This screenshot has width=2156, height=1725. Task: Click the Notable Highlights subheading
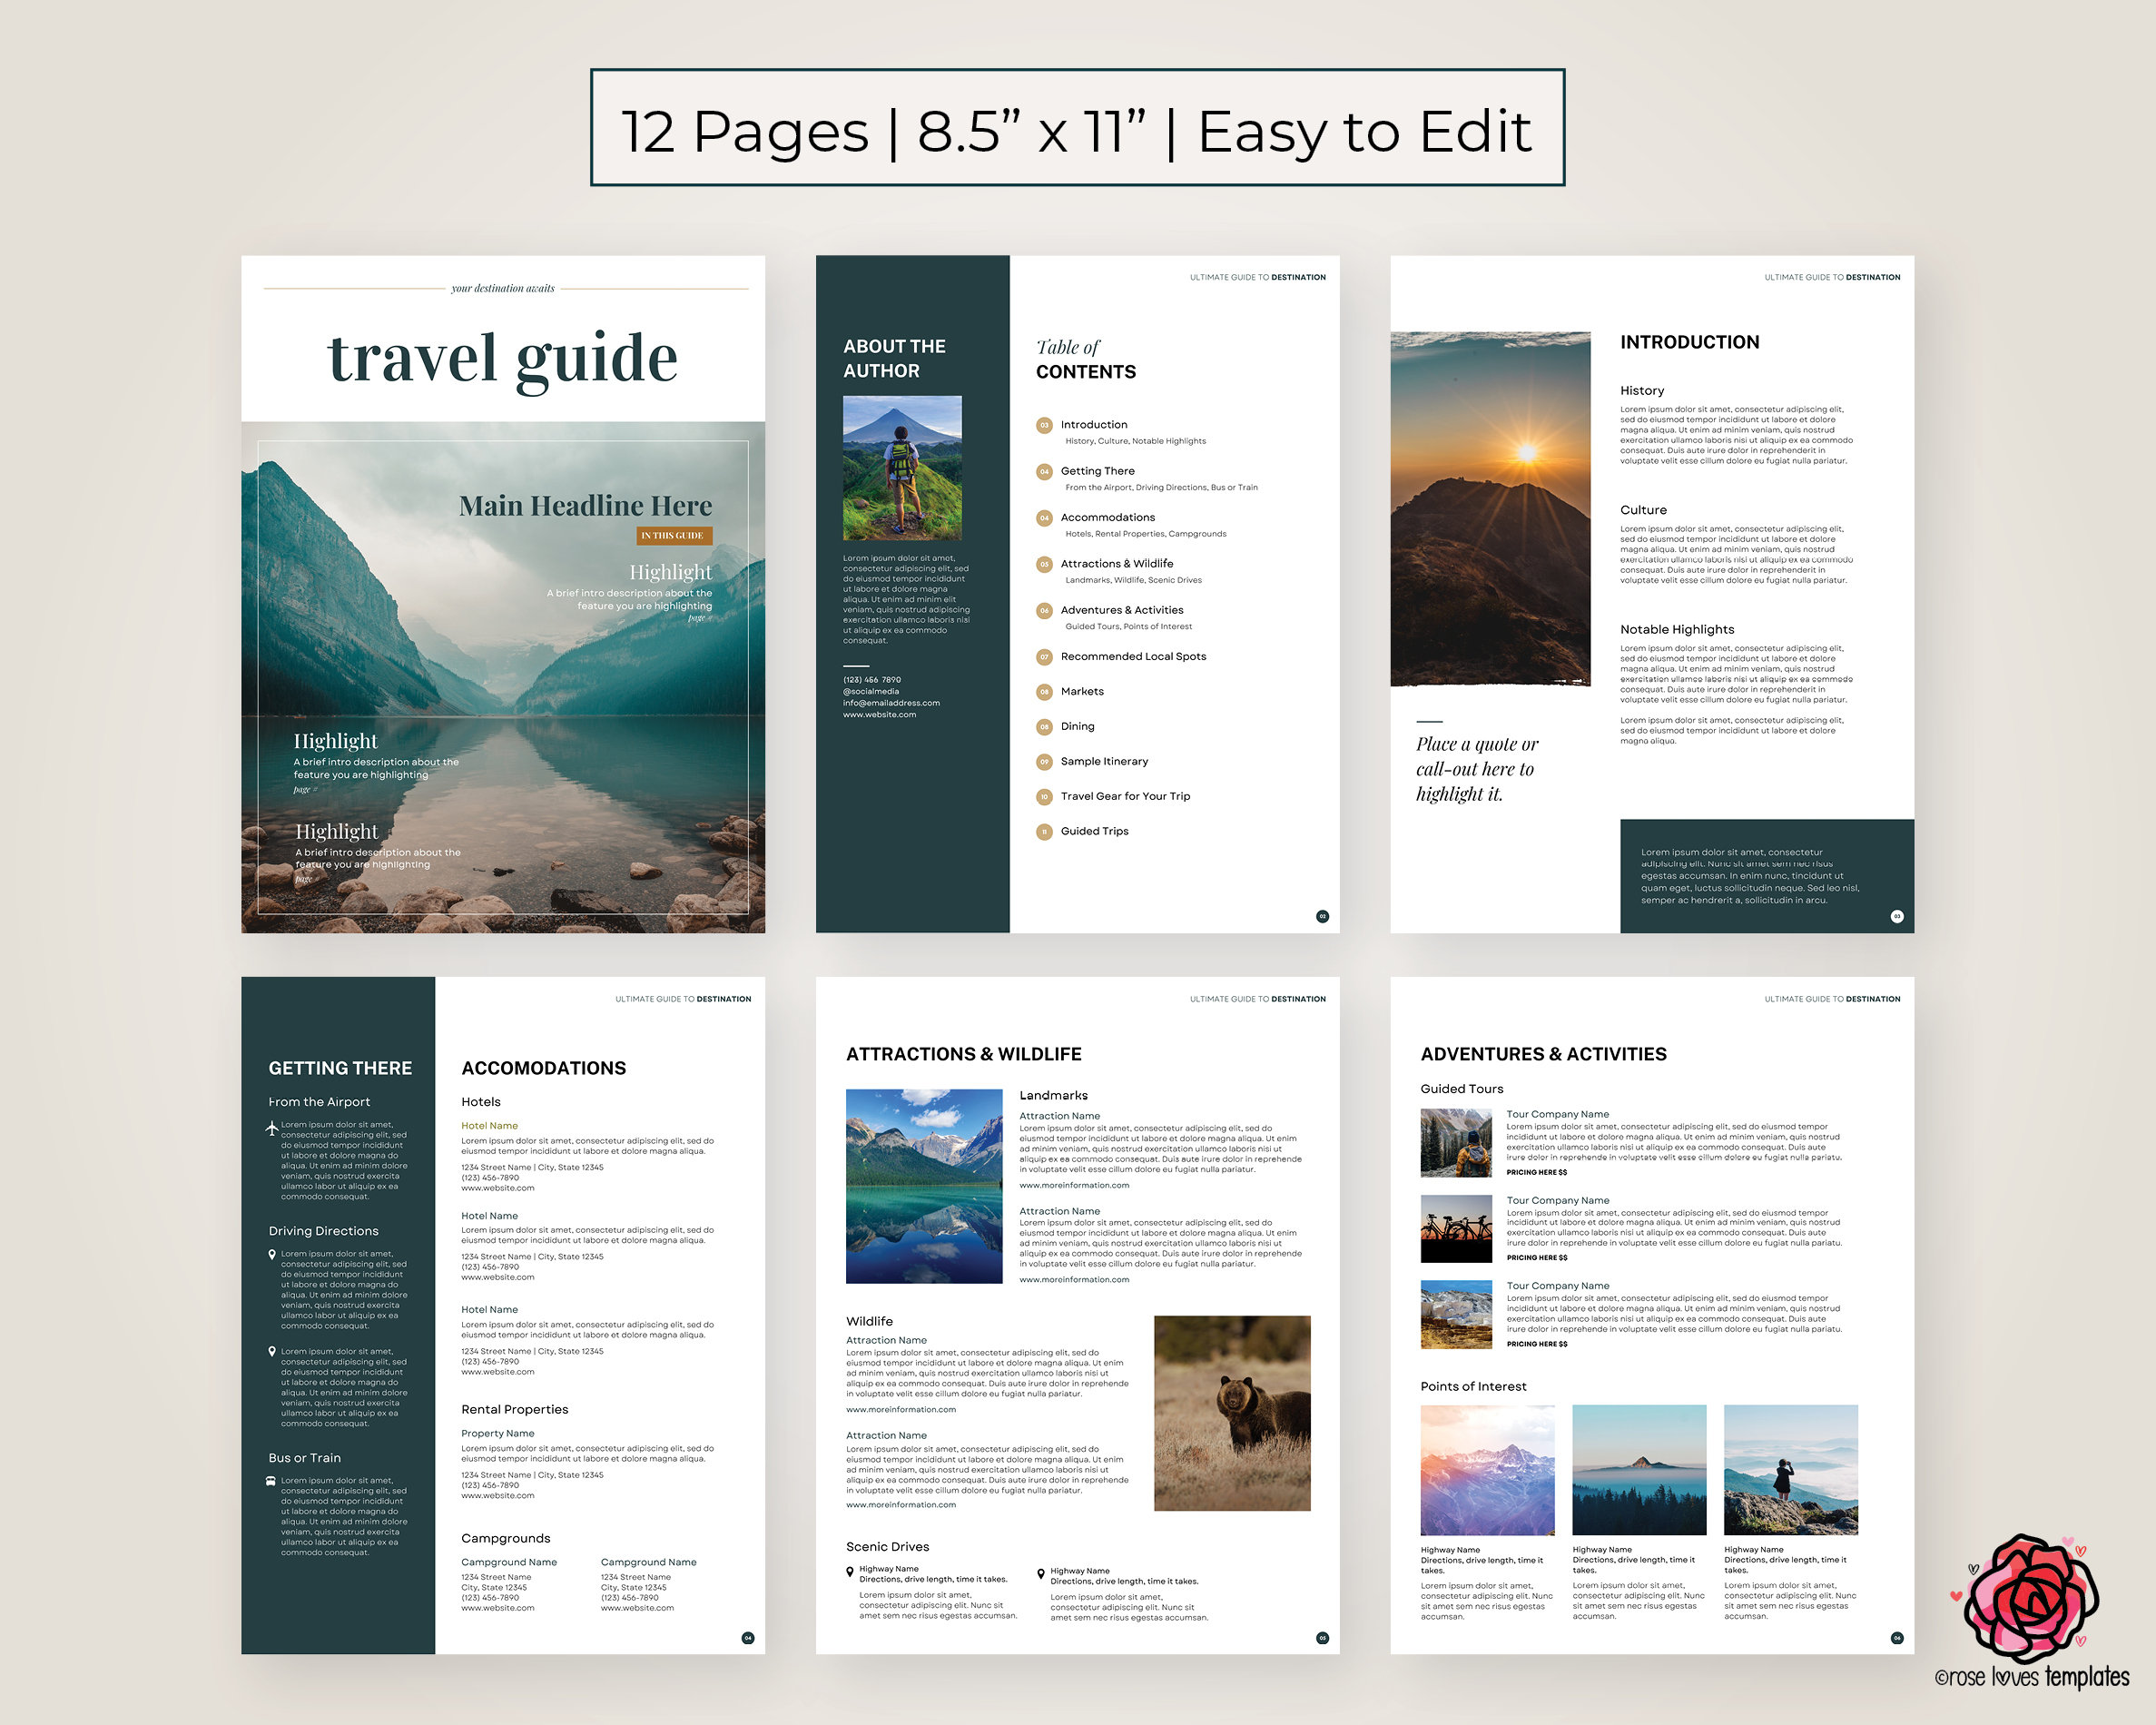pos(1677,629)
